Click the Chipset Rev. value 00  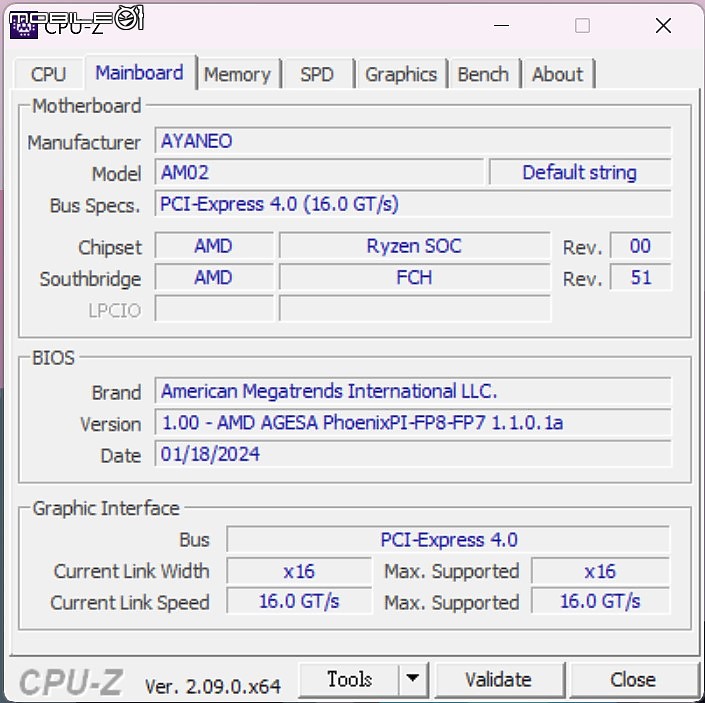click(641, 246)
